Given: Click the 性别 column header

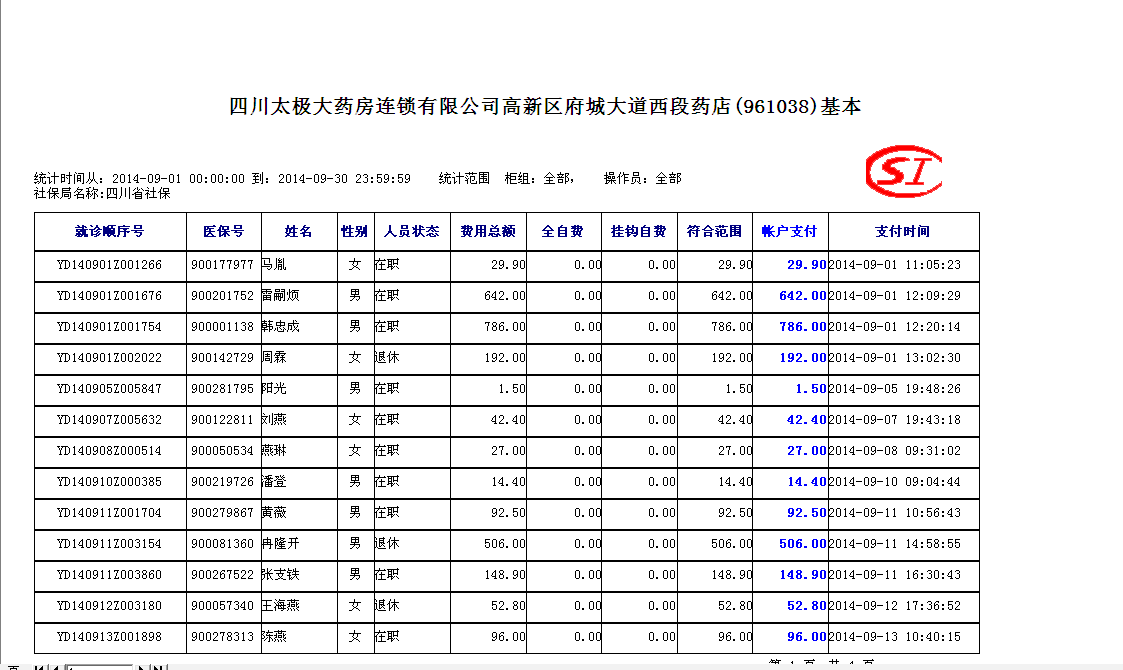Looking at the screenshot, I should click(x=355, y=231).
